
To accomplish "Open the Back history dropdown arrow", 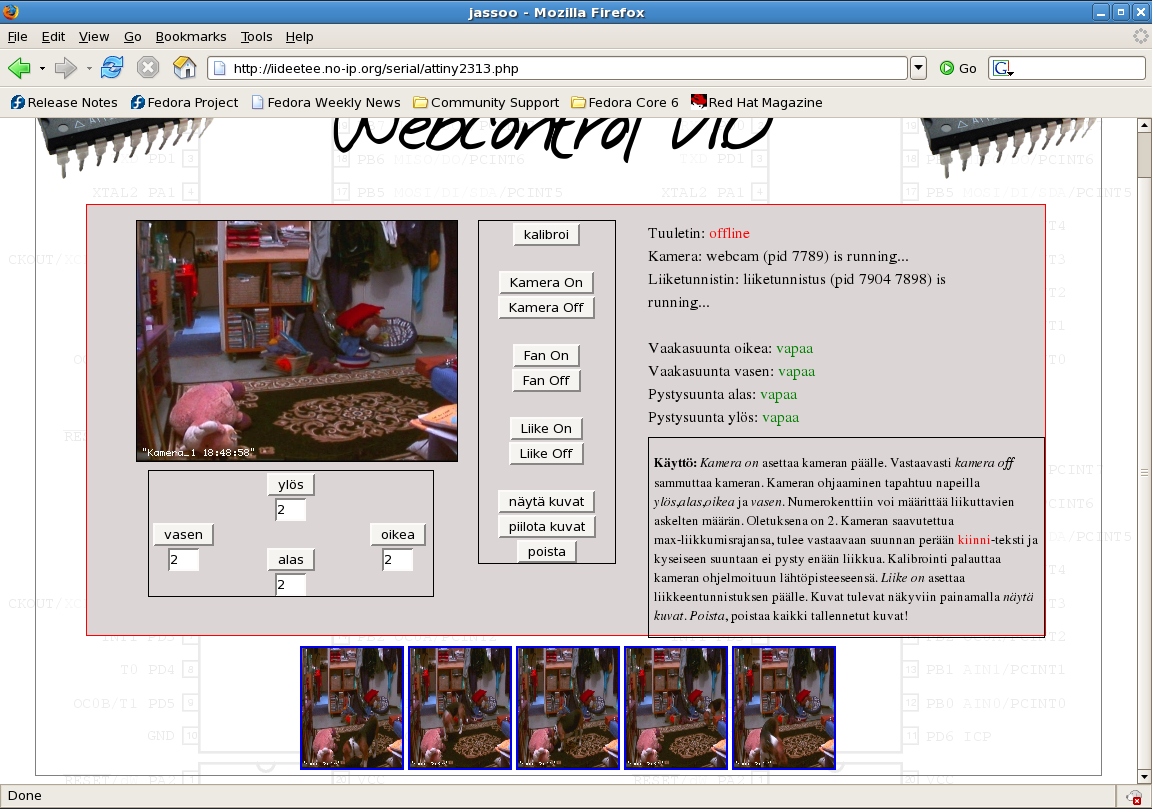I will click(x=42, y=68).
